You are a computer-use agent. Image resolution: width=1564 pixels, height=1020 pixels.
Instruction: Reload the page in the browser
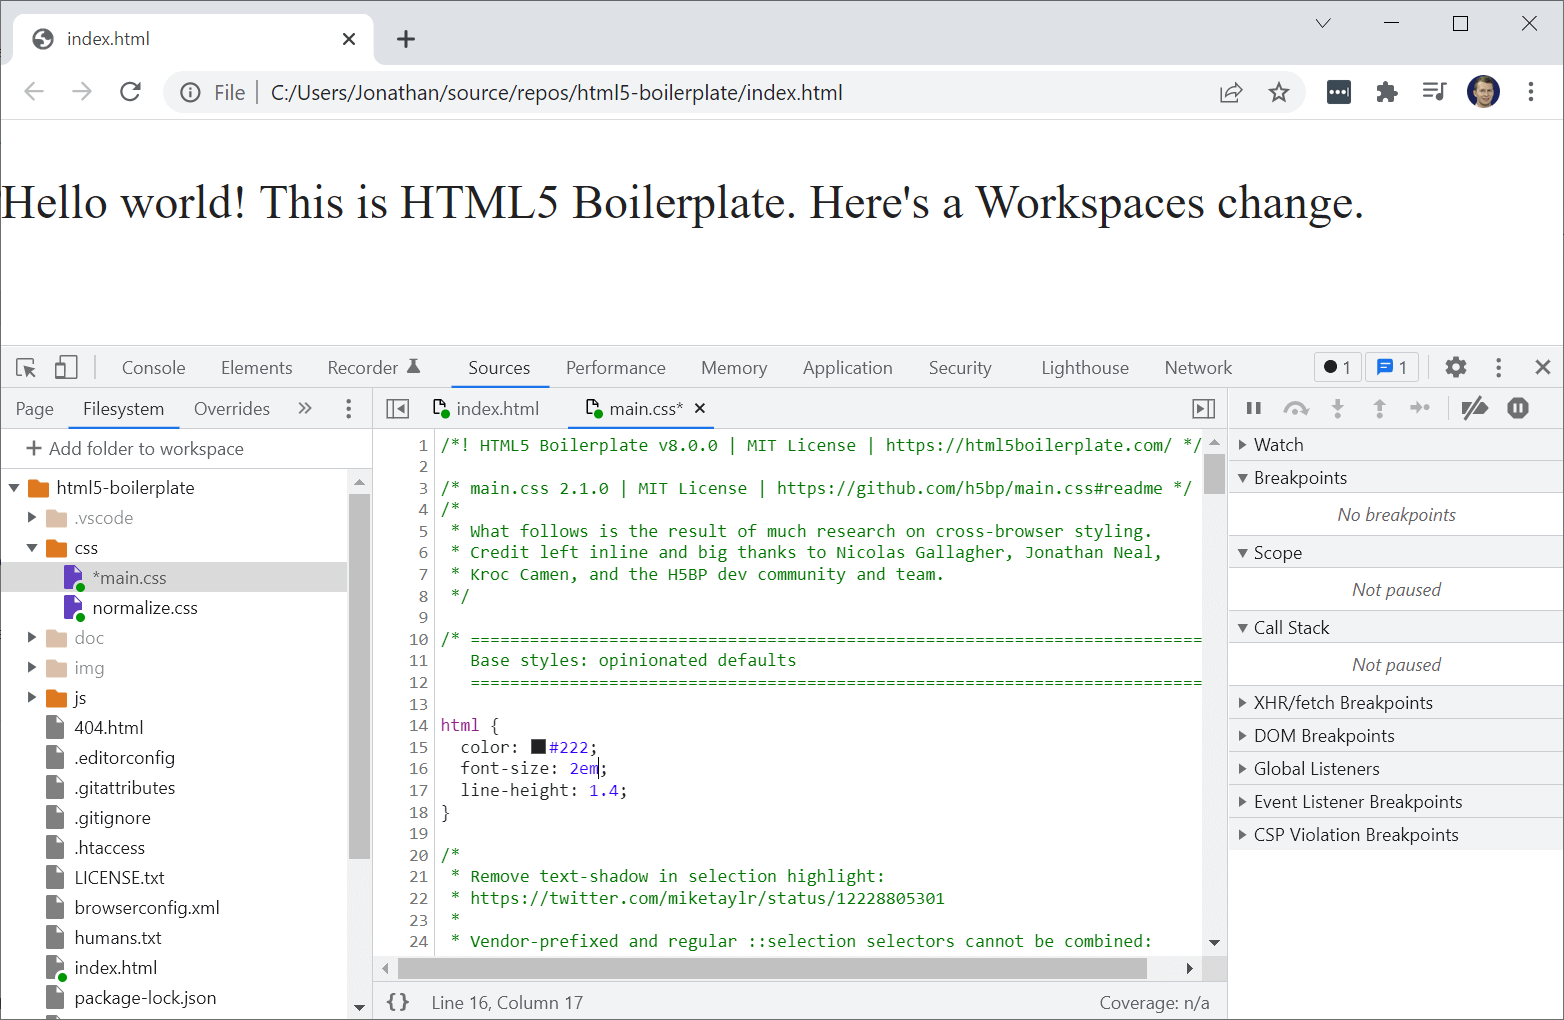pos(130,91)
